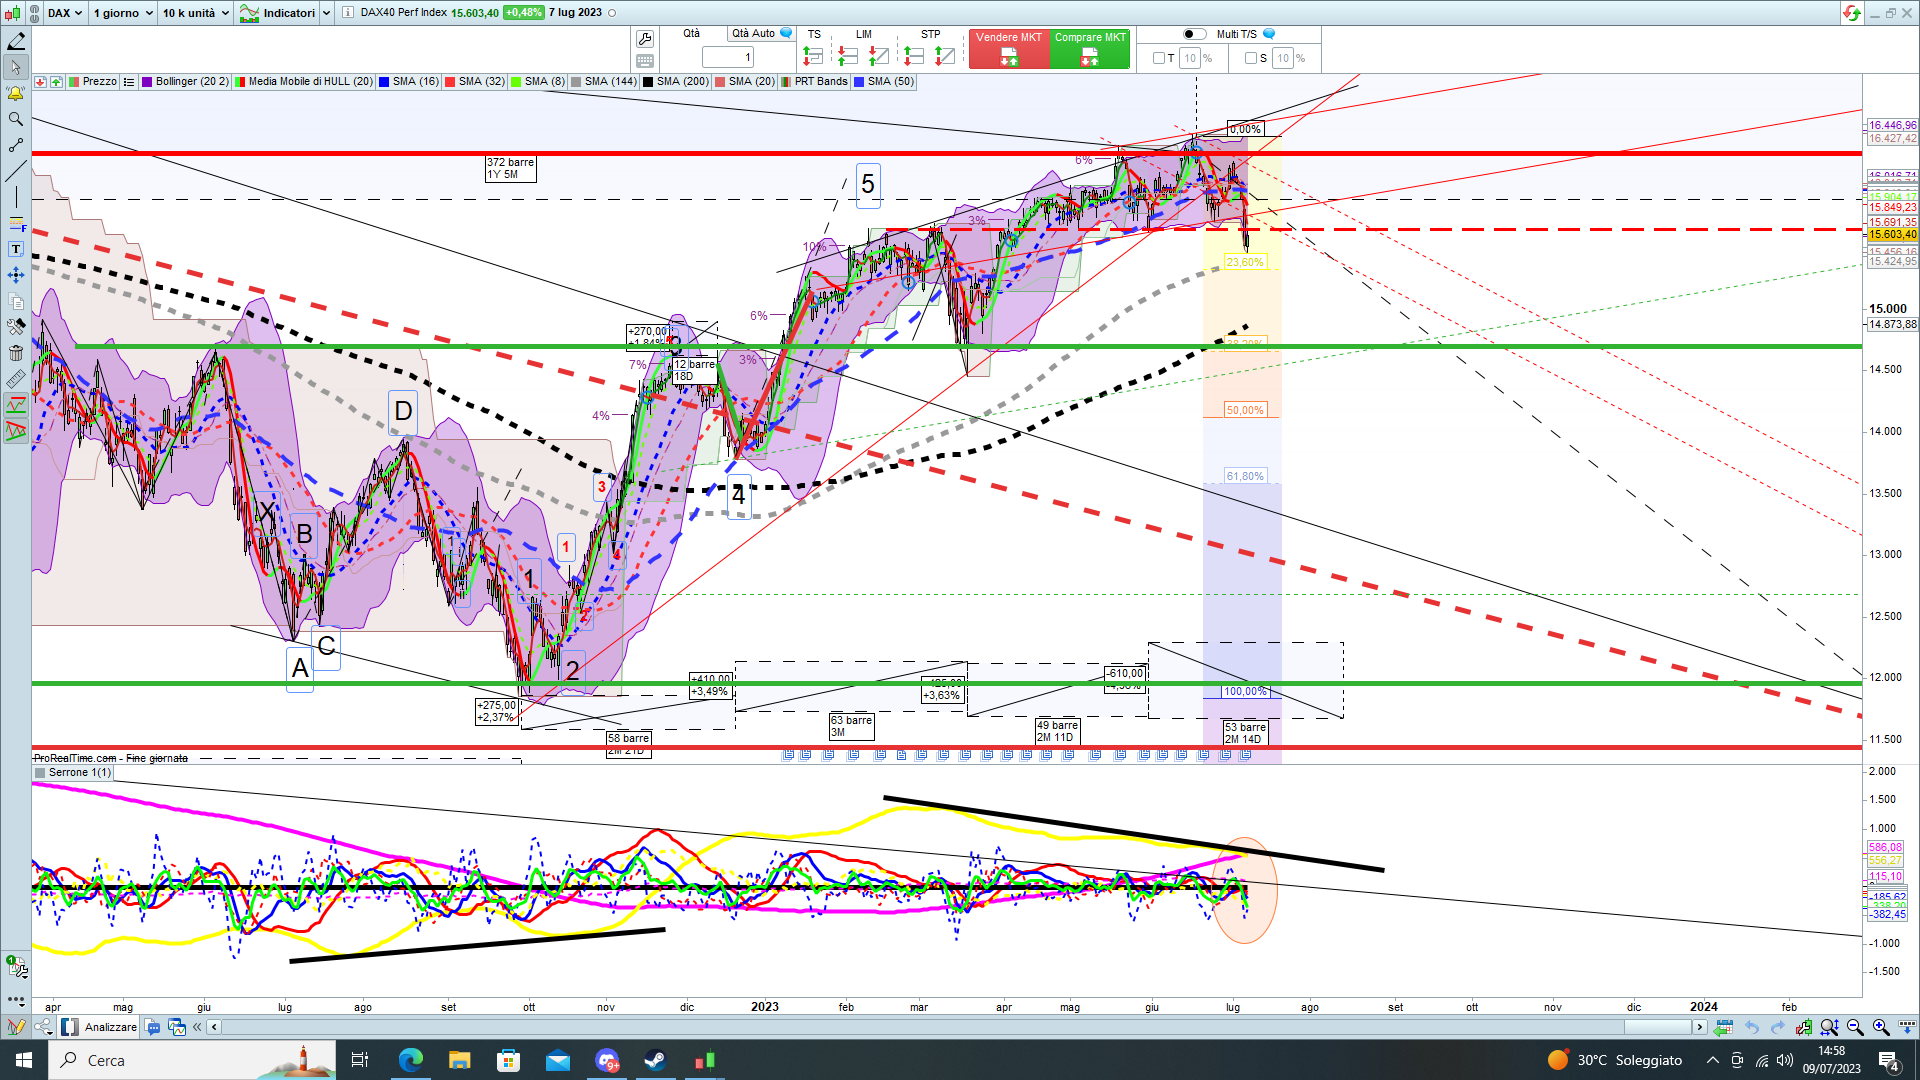The width and height of the screenshot is (1920, 1080).
Task: Click the zoom out magnifier icon
Action: click(1855, 1027)
